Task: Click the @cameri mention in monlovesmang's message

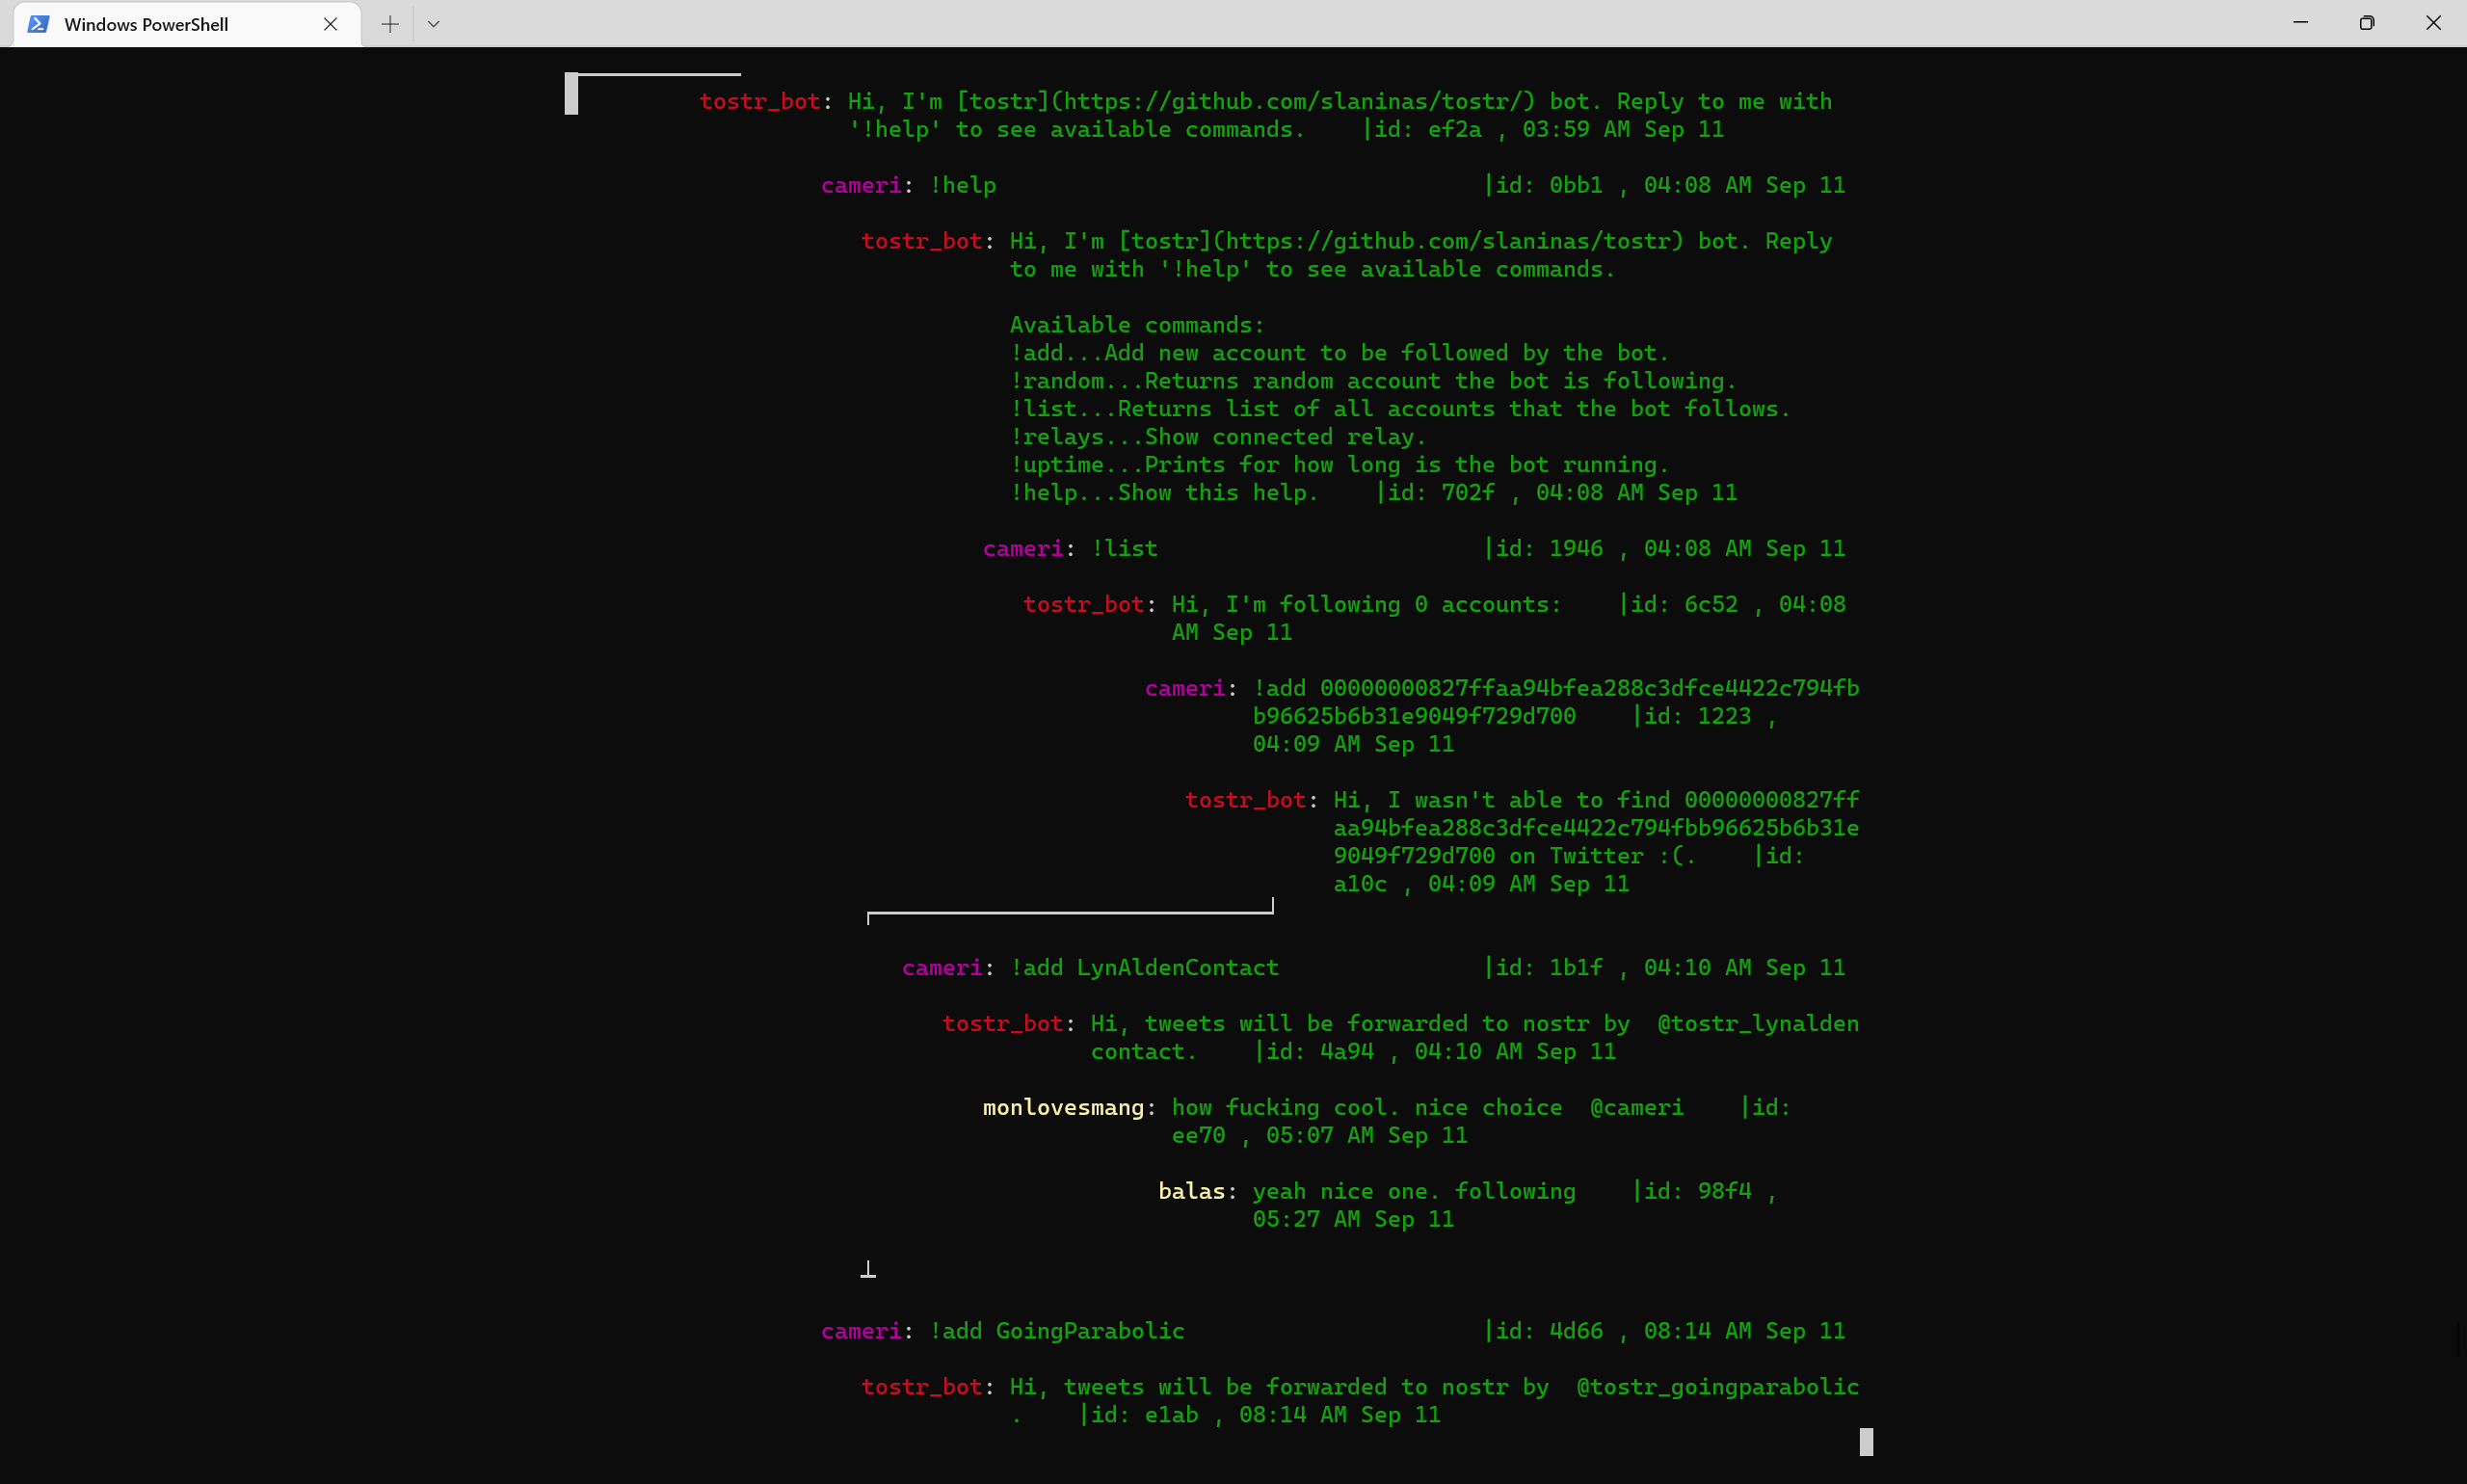Action: click(1636, 1108)
